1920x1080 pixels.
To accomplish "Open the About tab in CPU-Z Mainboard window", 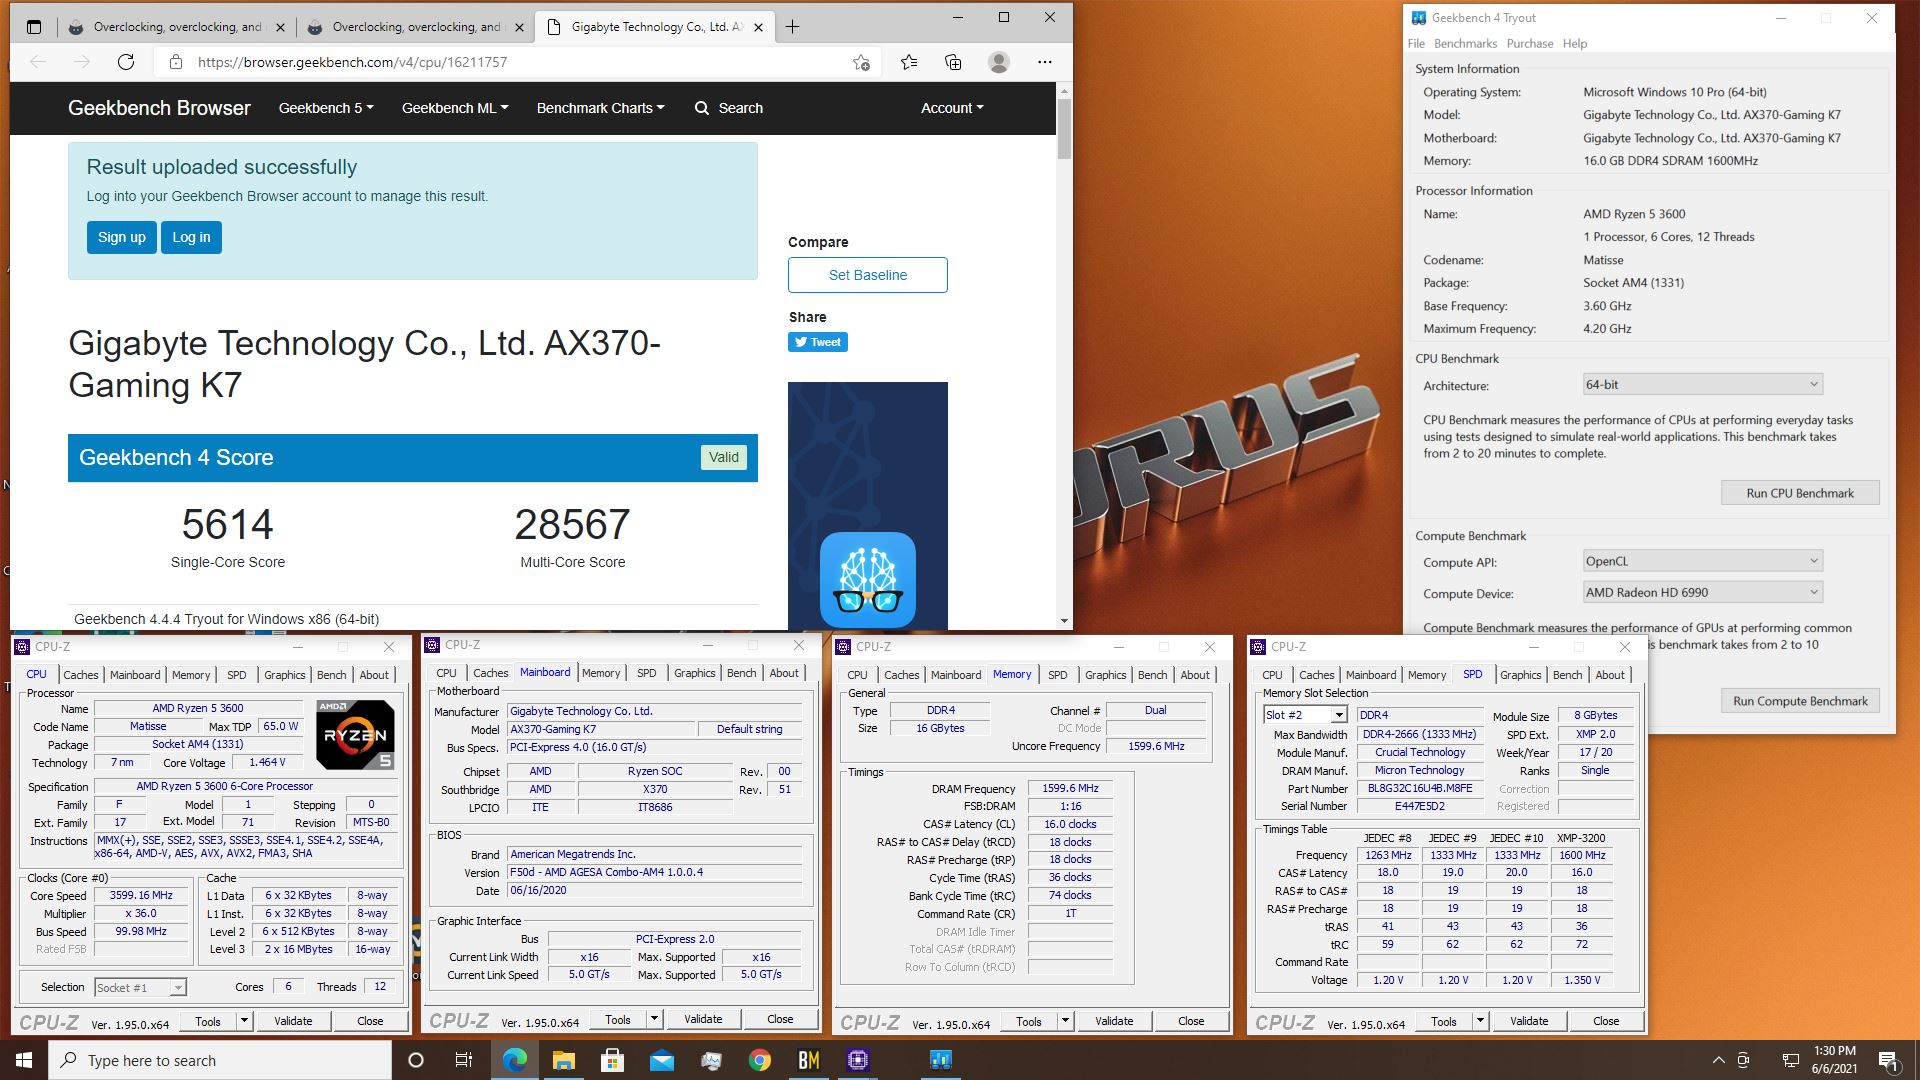I will [784, 673].
